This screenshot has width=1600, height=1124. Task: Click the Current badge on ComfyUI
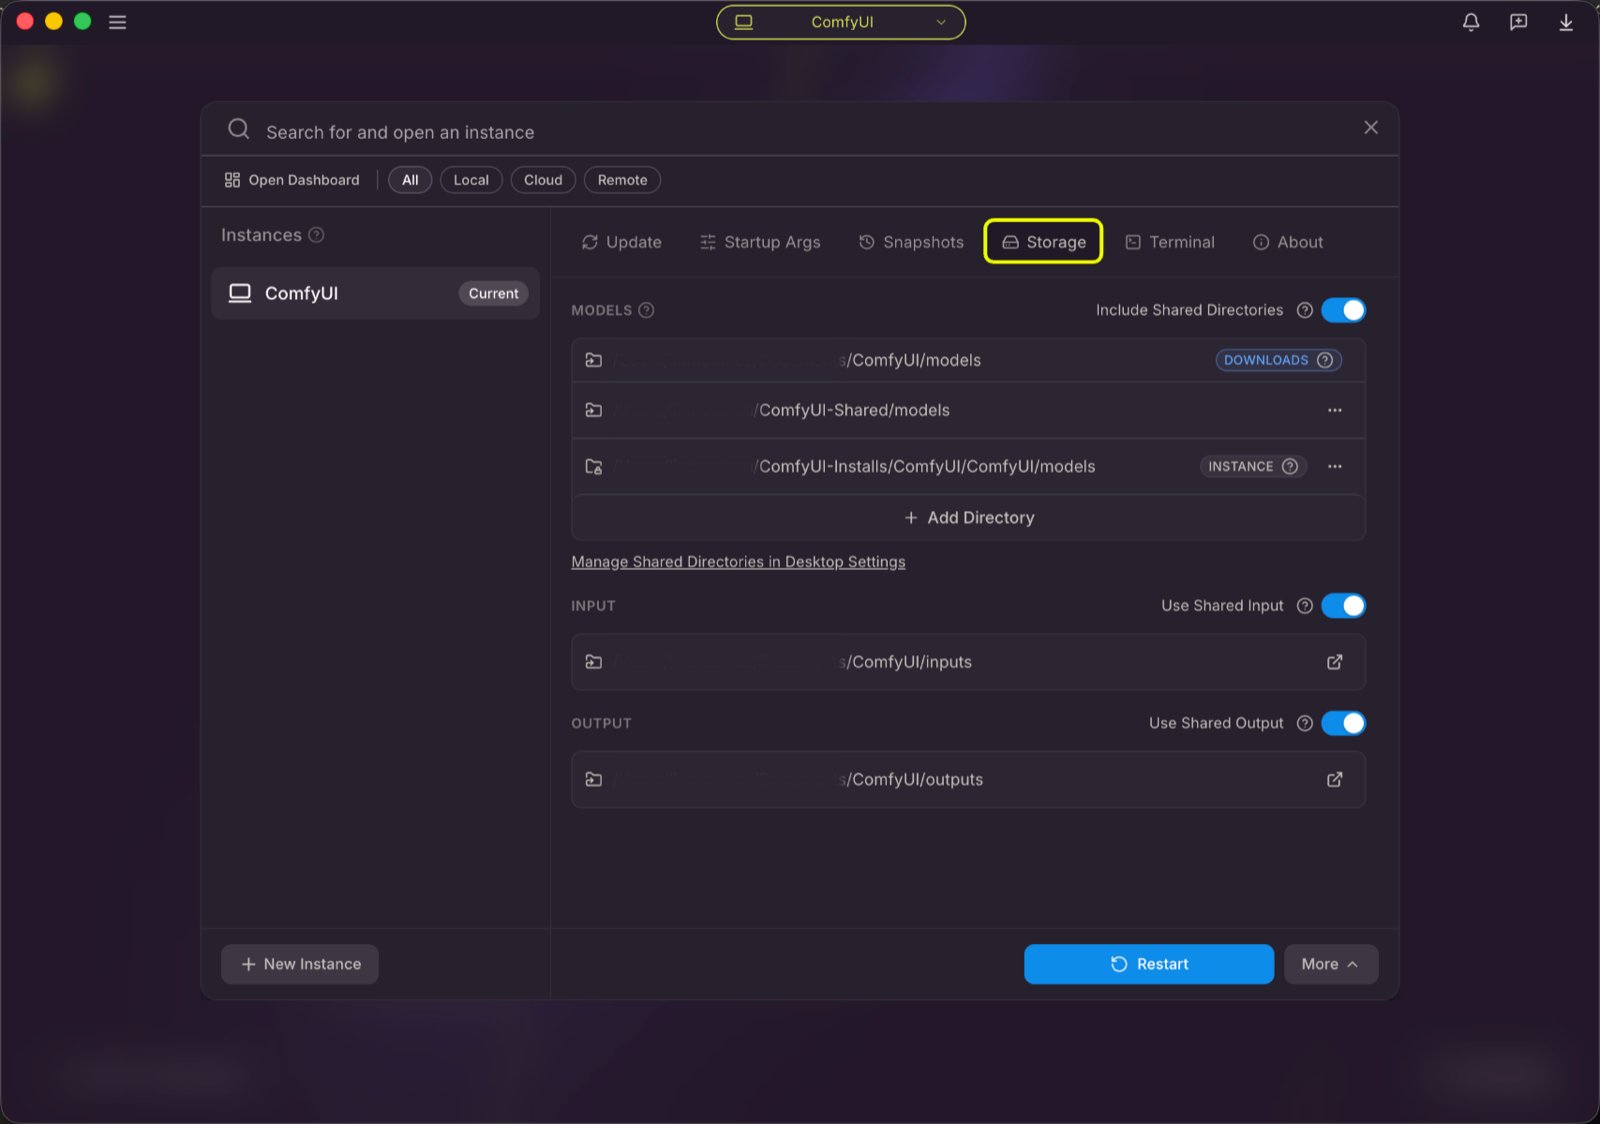pyautogui.click(x=493, y=293)
